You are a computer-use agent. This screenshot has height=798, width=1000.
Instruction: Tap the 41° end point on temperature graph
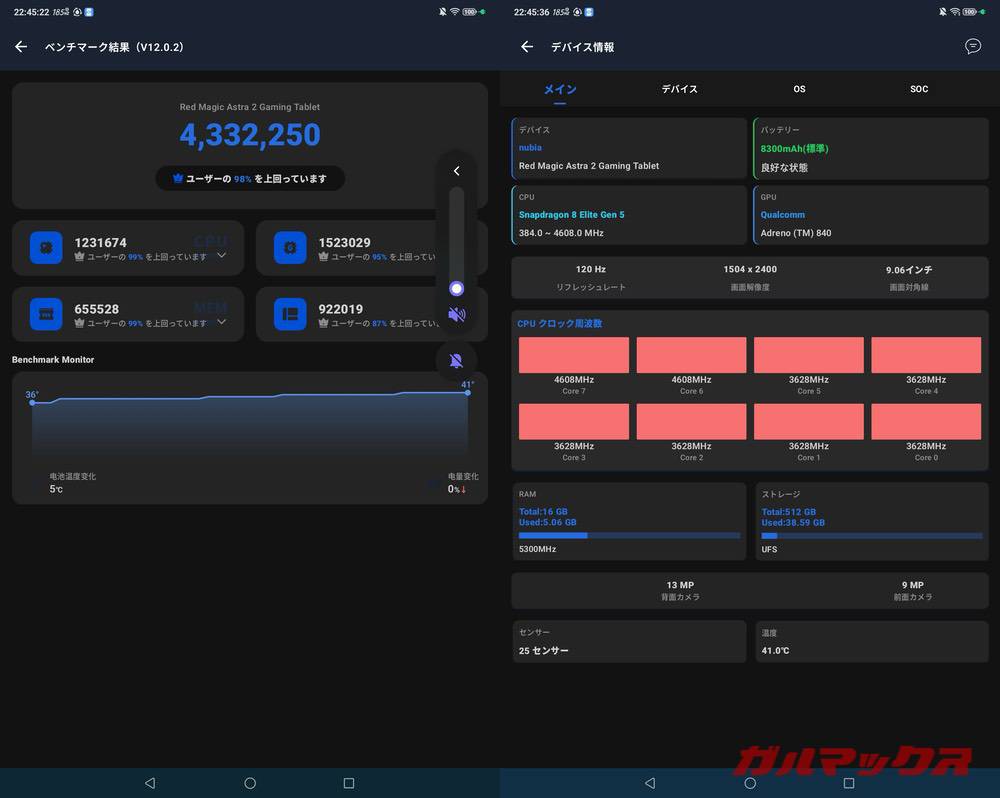[x=467, y=392]
